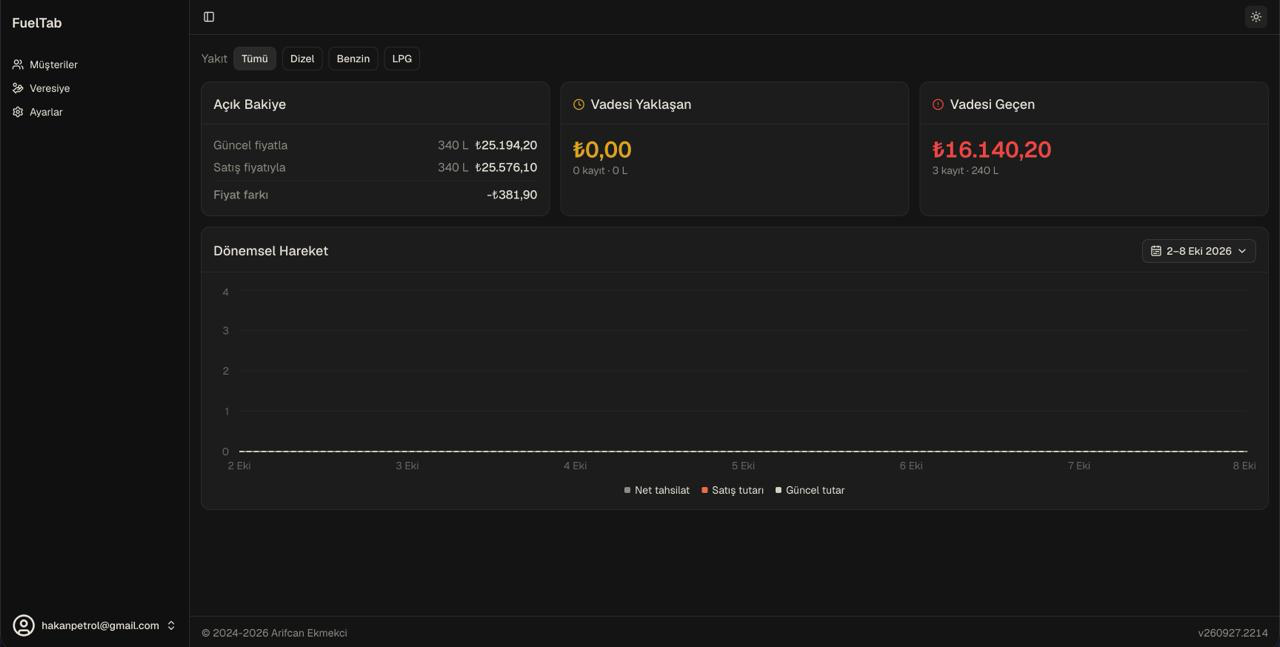
Task: Filter by LPG fuel
Action: [402, 59]
